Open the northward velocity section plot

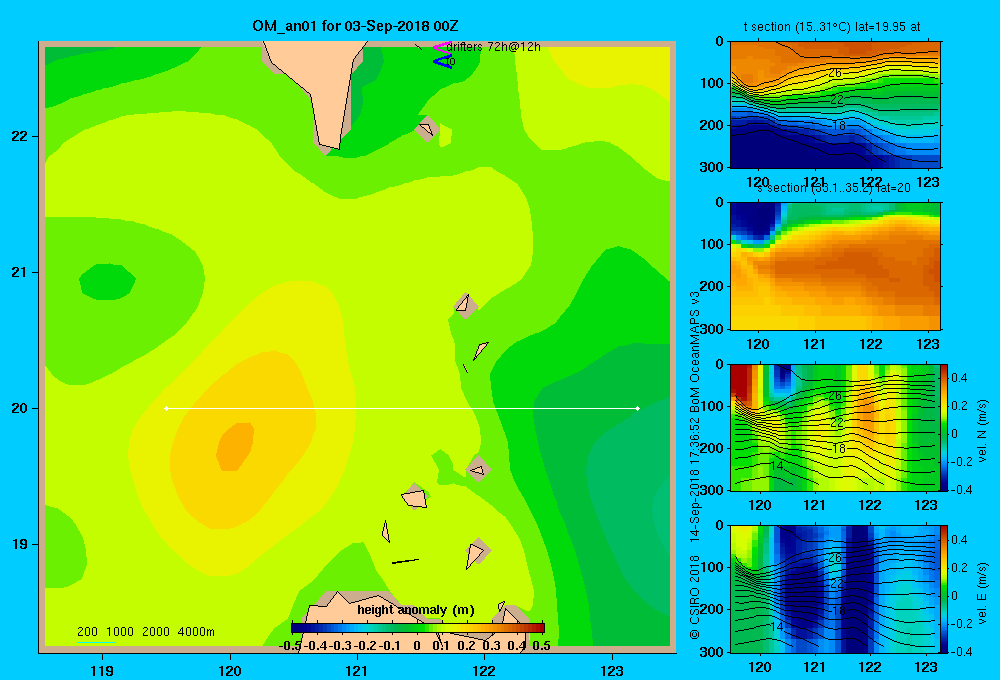click(x=835, y=427)
